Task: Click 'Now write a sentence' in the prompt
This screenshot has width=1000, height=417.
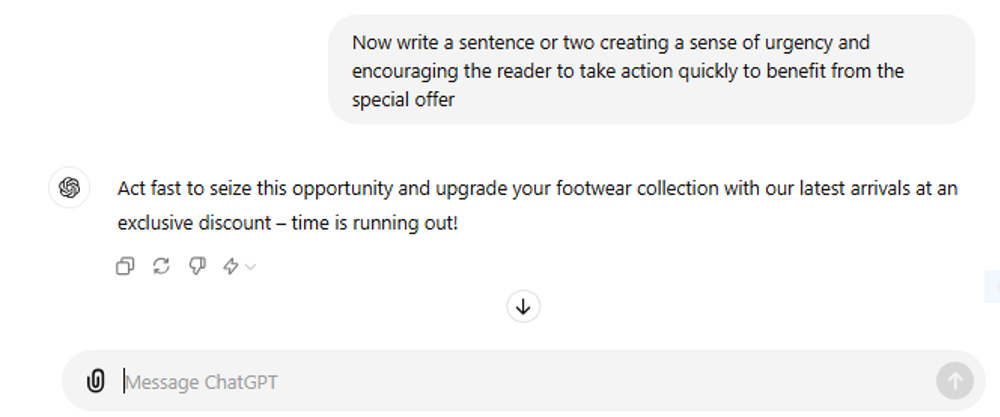Action: (434, 43)
